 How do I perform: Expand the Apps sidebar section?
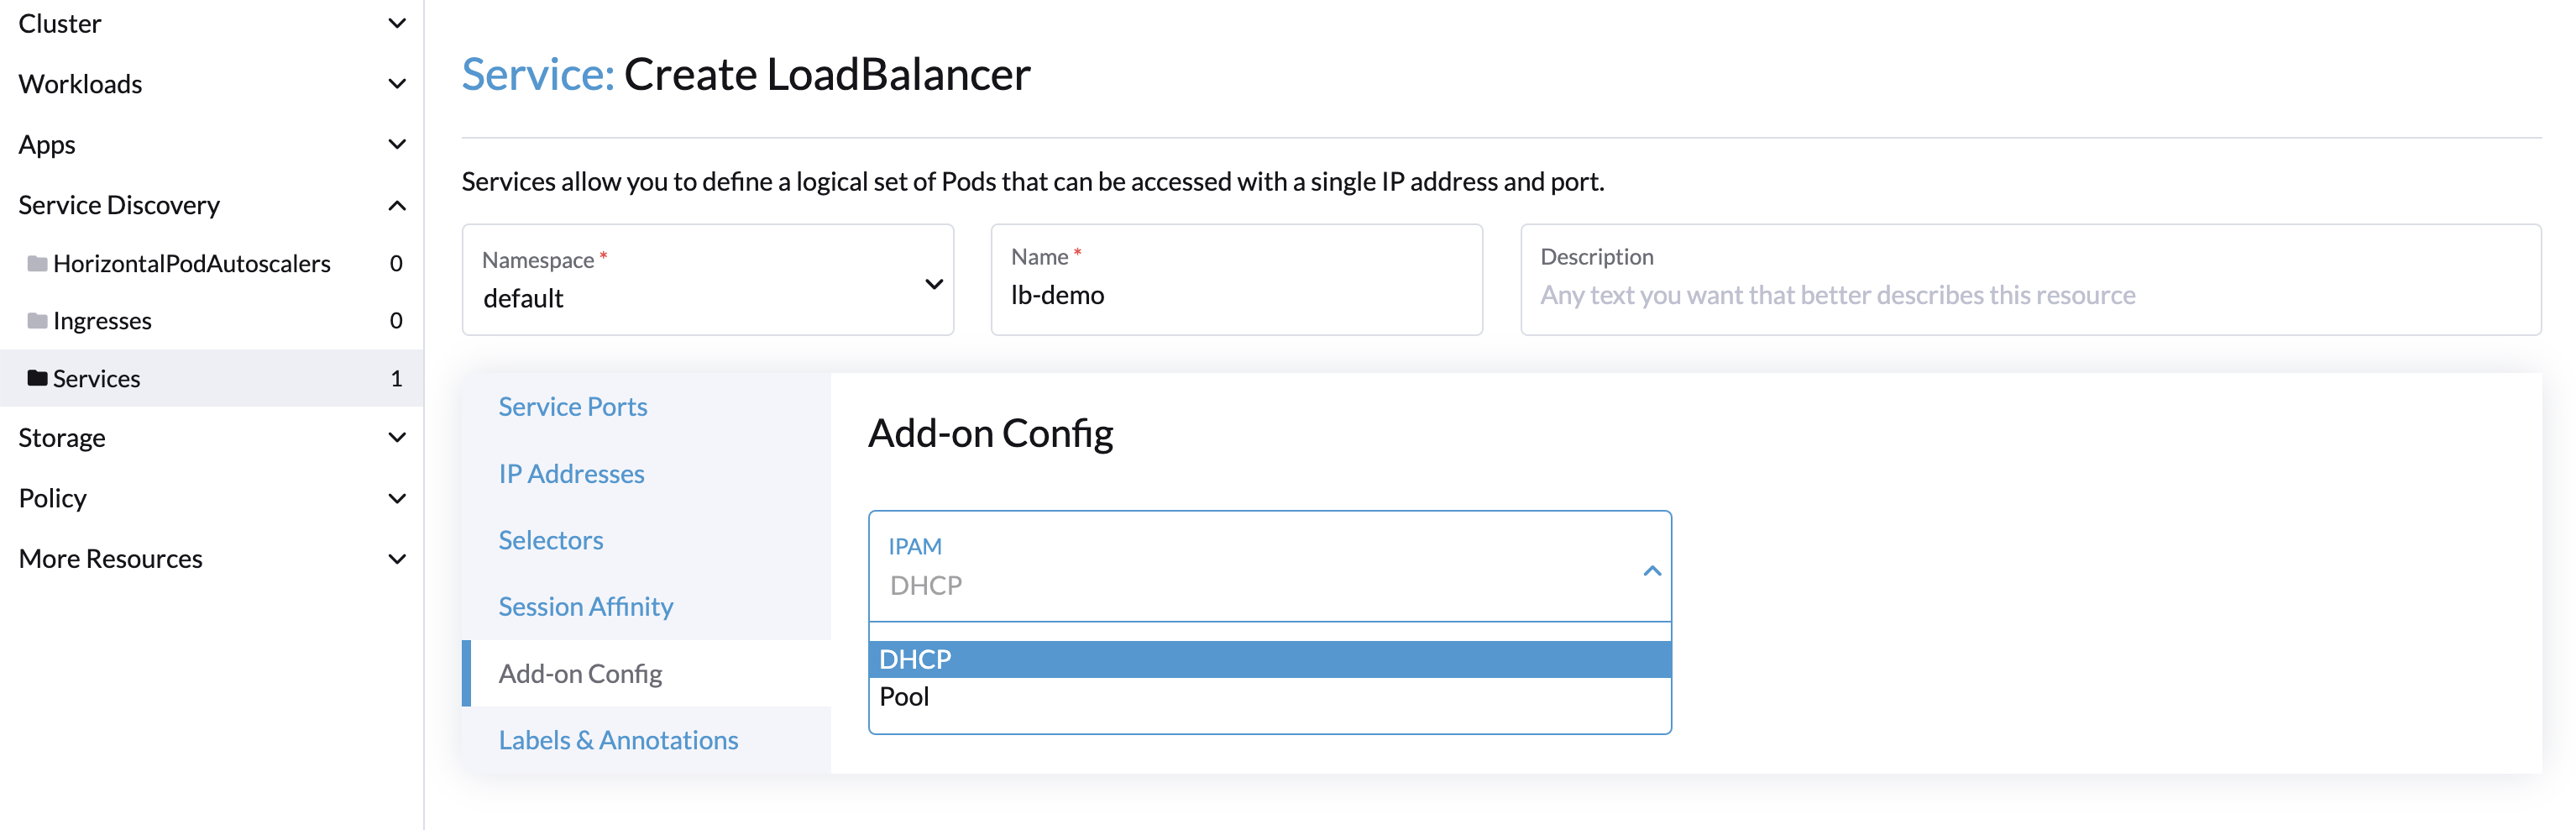click(396, 144)
